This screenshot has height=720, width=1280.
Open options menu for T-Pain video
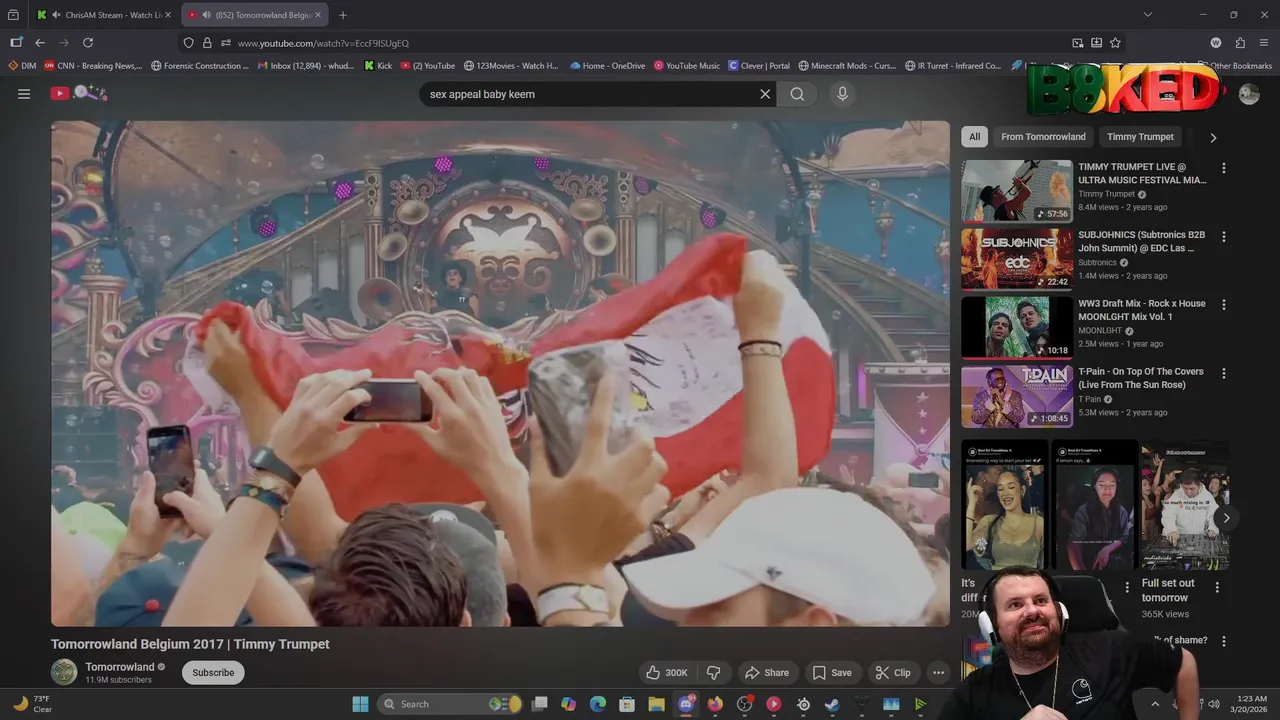(x=1223, y=373)
